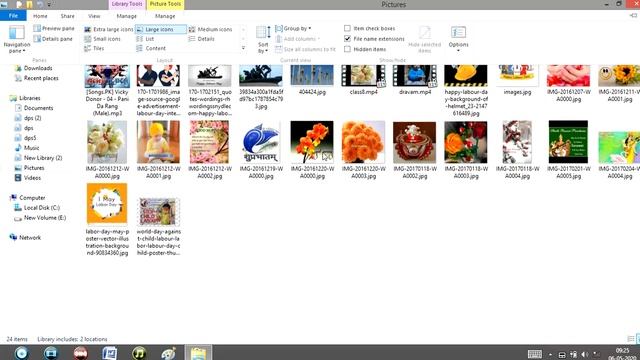Screen dimensions: 640x360
Task: Open the music player taskbar icon
Action: pyautogui.click(x=139, y=353)
